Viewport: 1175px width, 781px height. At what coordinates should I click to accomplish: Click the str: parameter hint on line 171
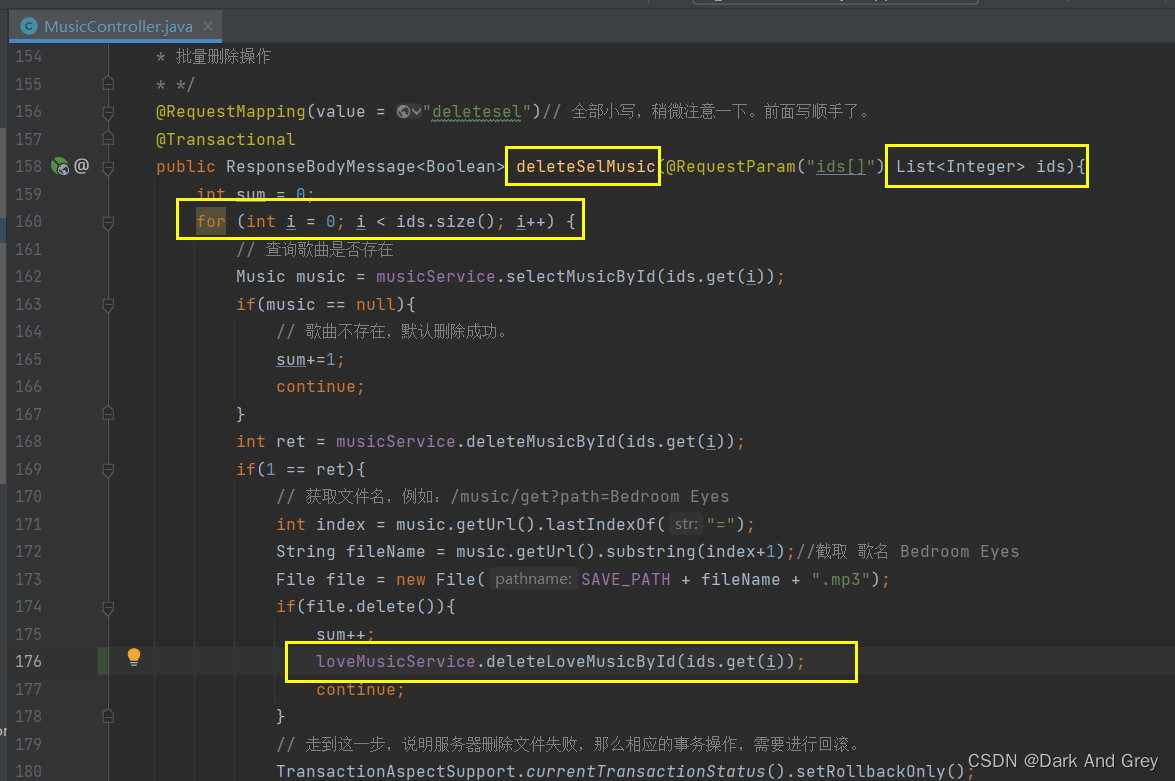(x=686, y=524)
